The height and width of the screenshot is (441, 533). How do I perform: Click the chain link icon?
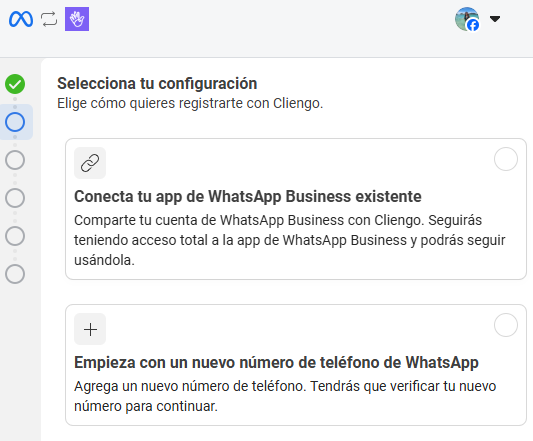coord(90,163)
